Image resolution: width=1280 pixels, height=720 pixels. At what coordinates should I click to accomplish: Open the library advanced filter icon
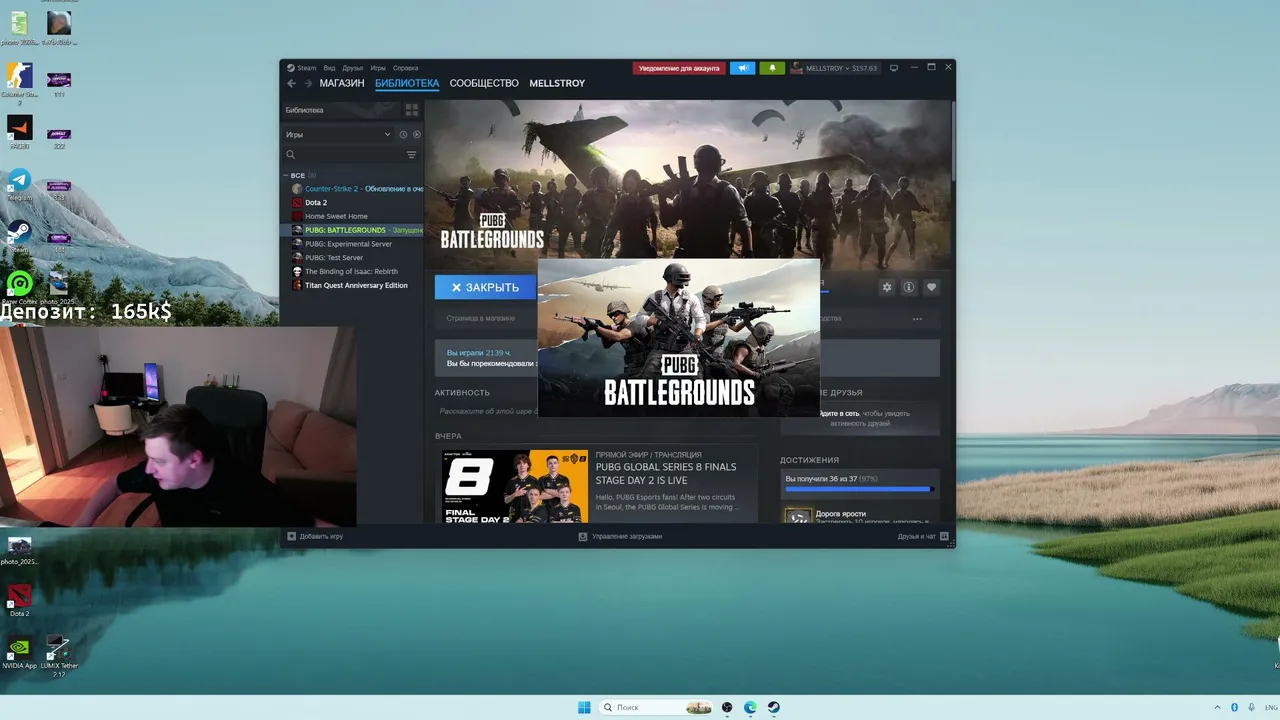(x=411, y=155)
